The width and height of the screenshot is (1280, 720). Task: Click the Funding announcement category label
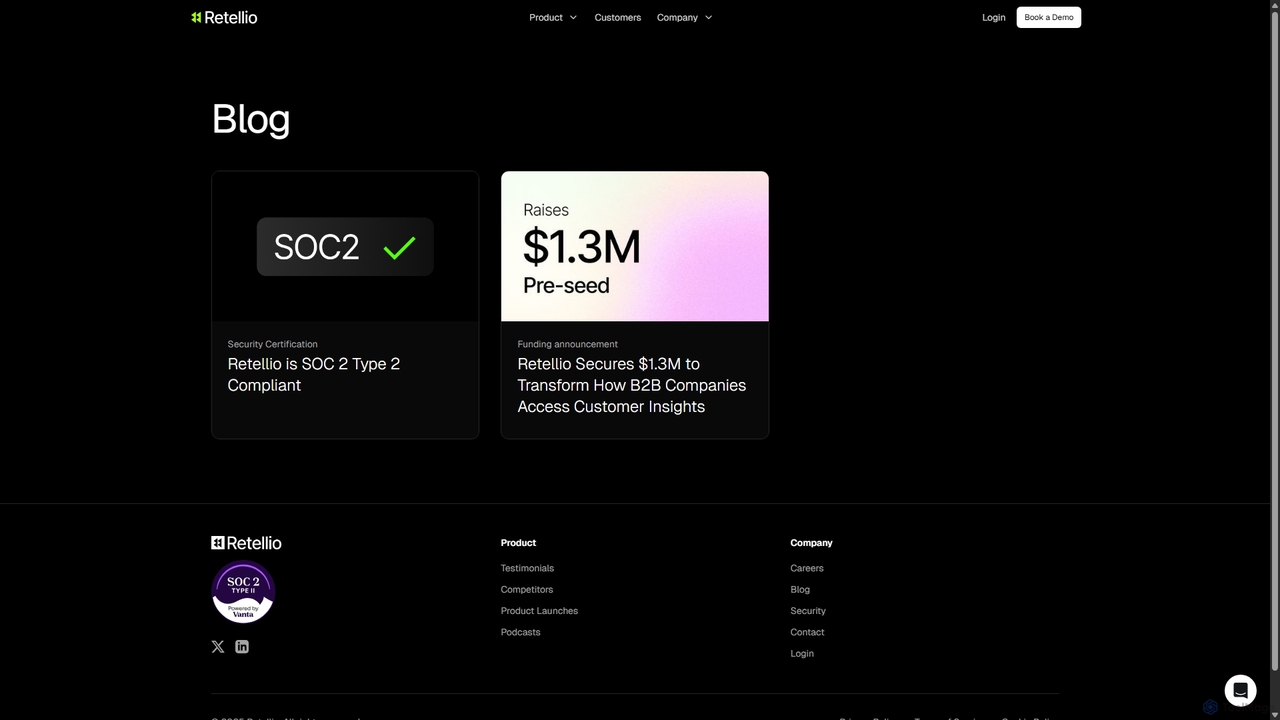click(x=568, y=344)
